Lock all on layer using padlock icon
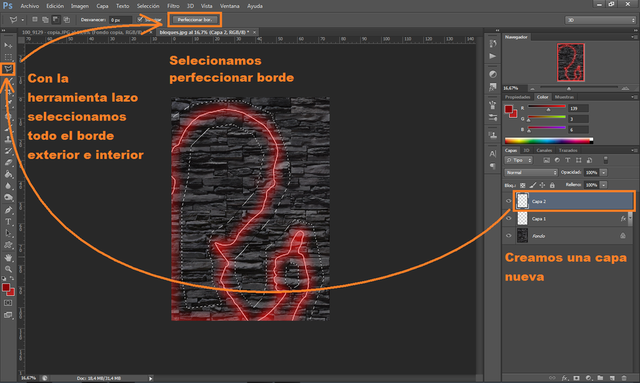This screenshot has height=383, width=640. [x=552, y=185]
